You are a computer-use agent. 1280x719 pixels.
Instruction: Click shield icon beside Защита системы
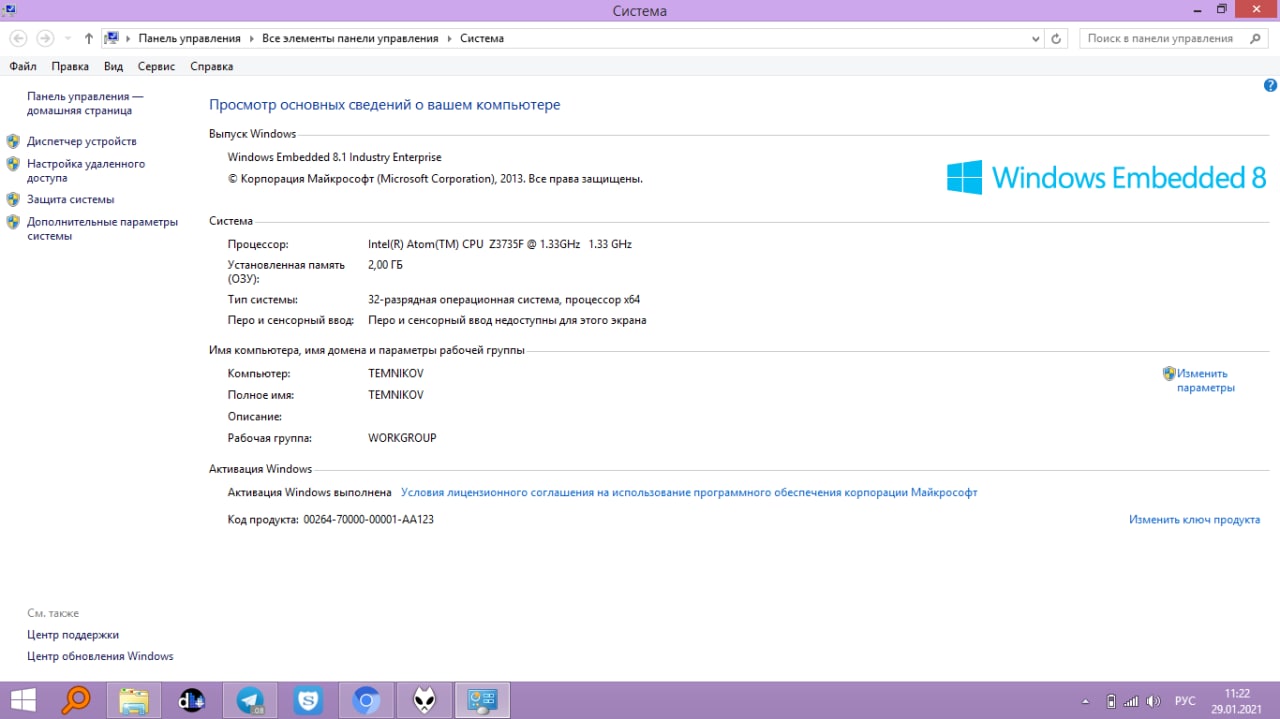point(13,199)
